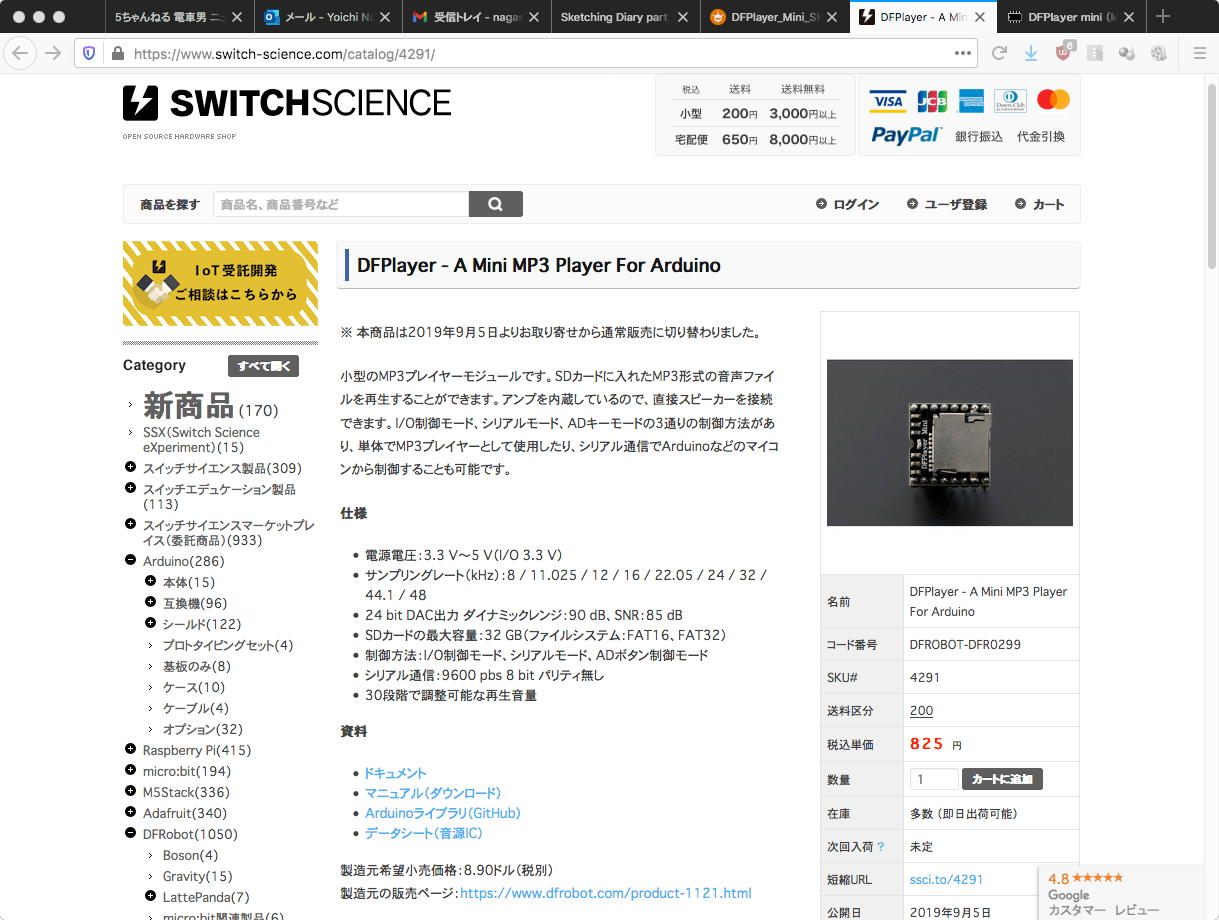Switch to the 受信トレイ Gmail tab
1219x920 pixels.
pos(476,17)
